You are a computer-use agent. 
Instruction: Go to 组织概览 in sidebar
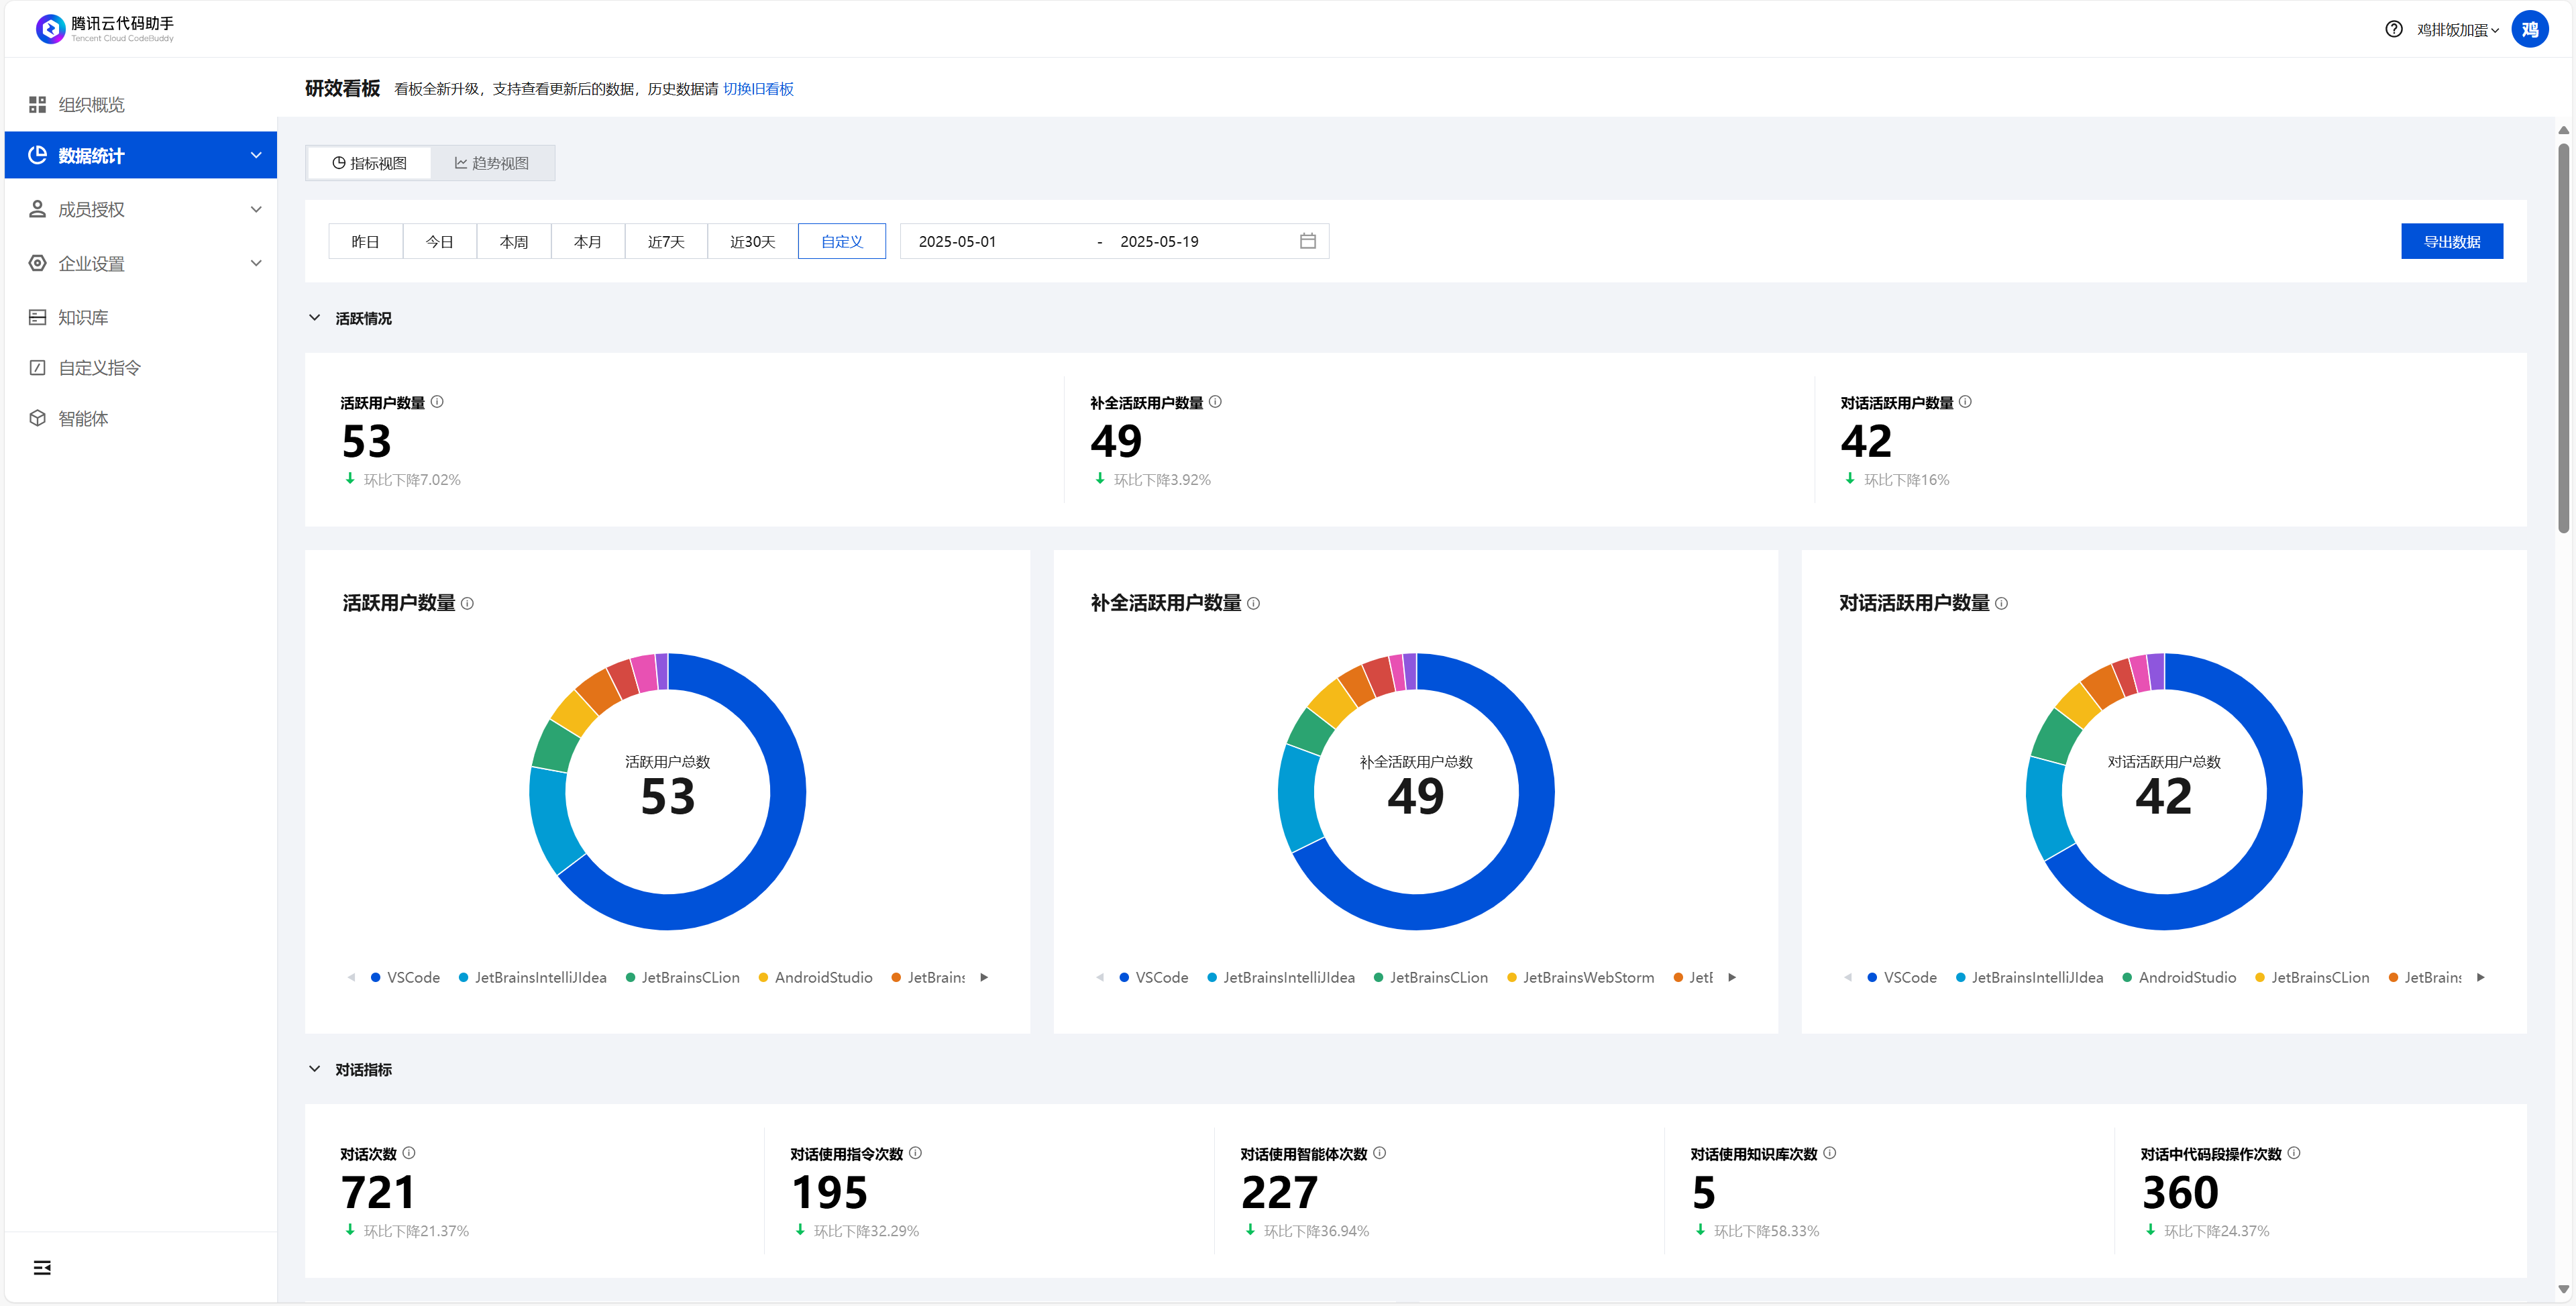(x=91, y=104)
